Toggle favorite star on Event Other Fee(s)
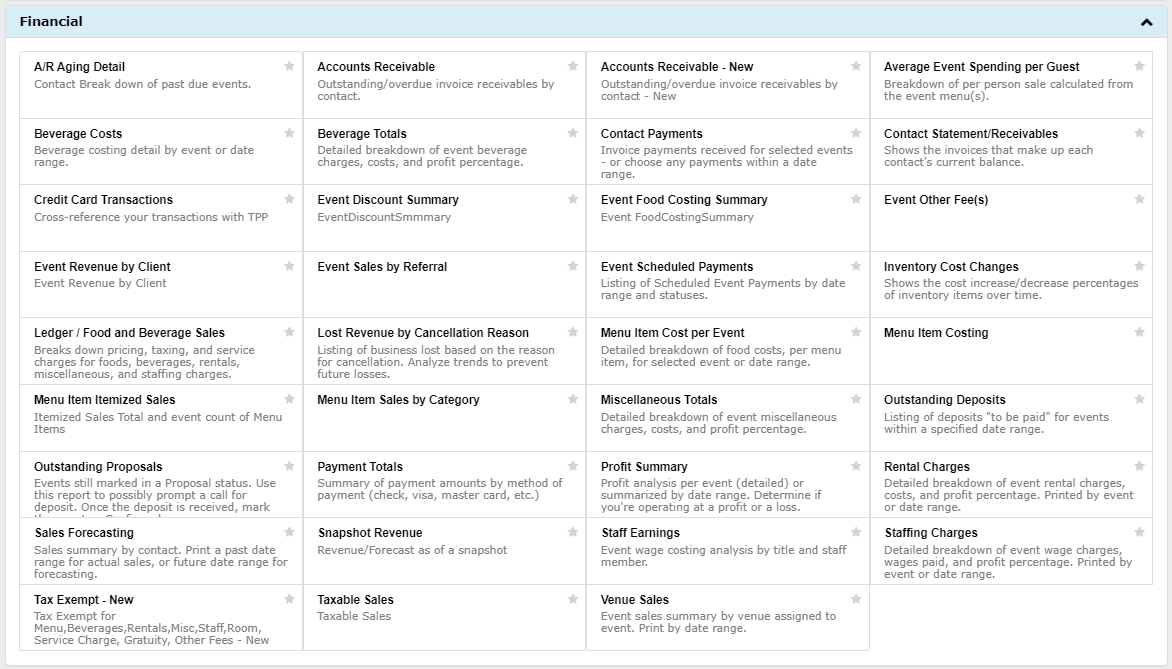The image size is (1172, 669). 1139,199
